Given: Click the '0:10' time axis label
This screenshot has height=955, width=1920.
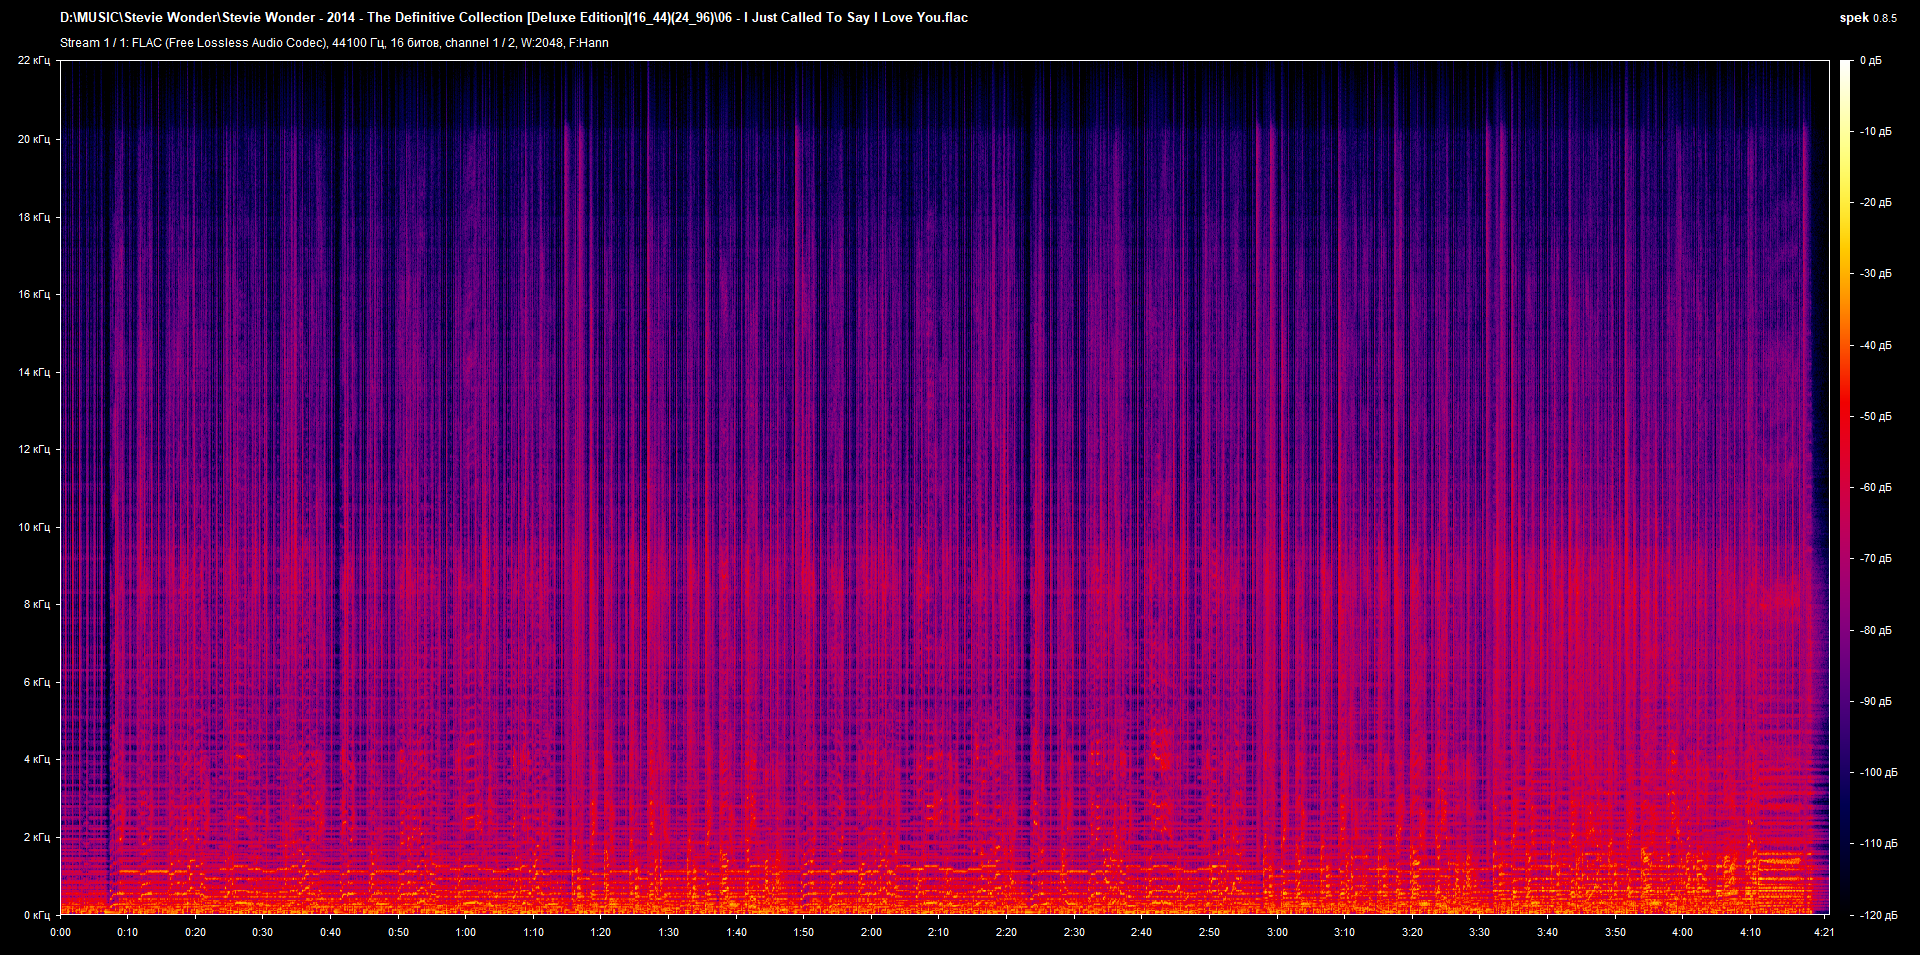Looking at the screenshot, I should coord(128,932).
